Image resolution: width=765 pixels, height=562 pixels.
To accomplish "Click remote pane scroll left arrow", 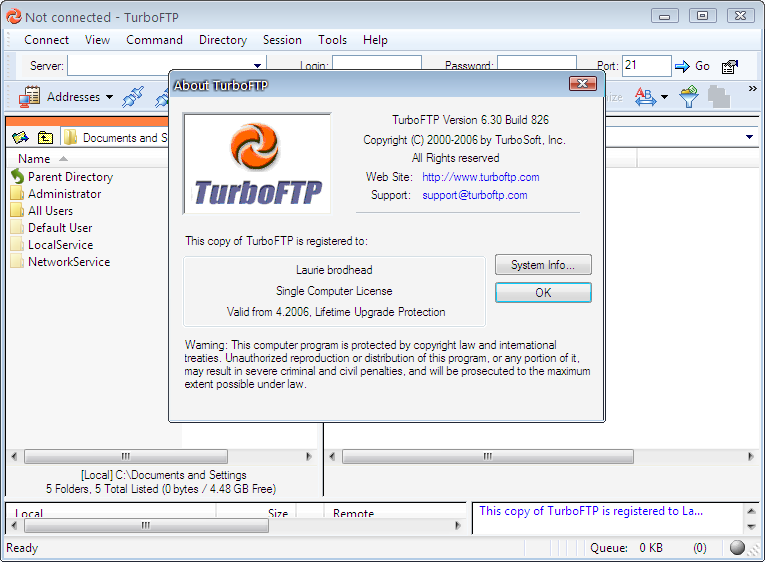I will pyautogui.click(x=332, y=457).
